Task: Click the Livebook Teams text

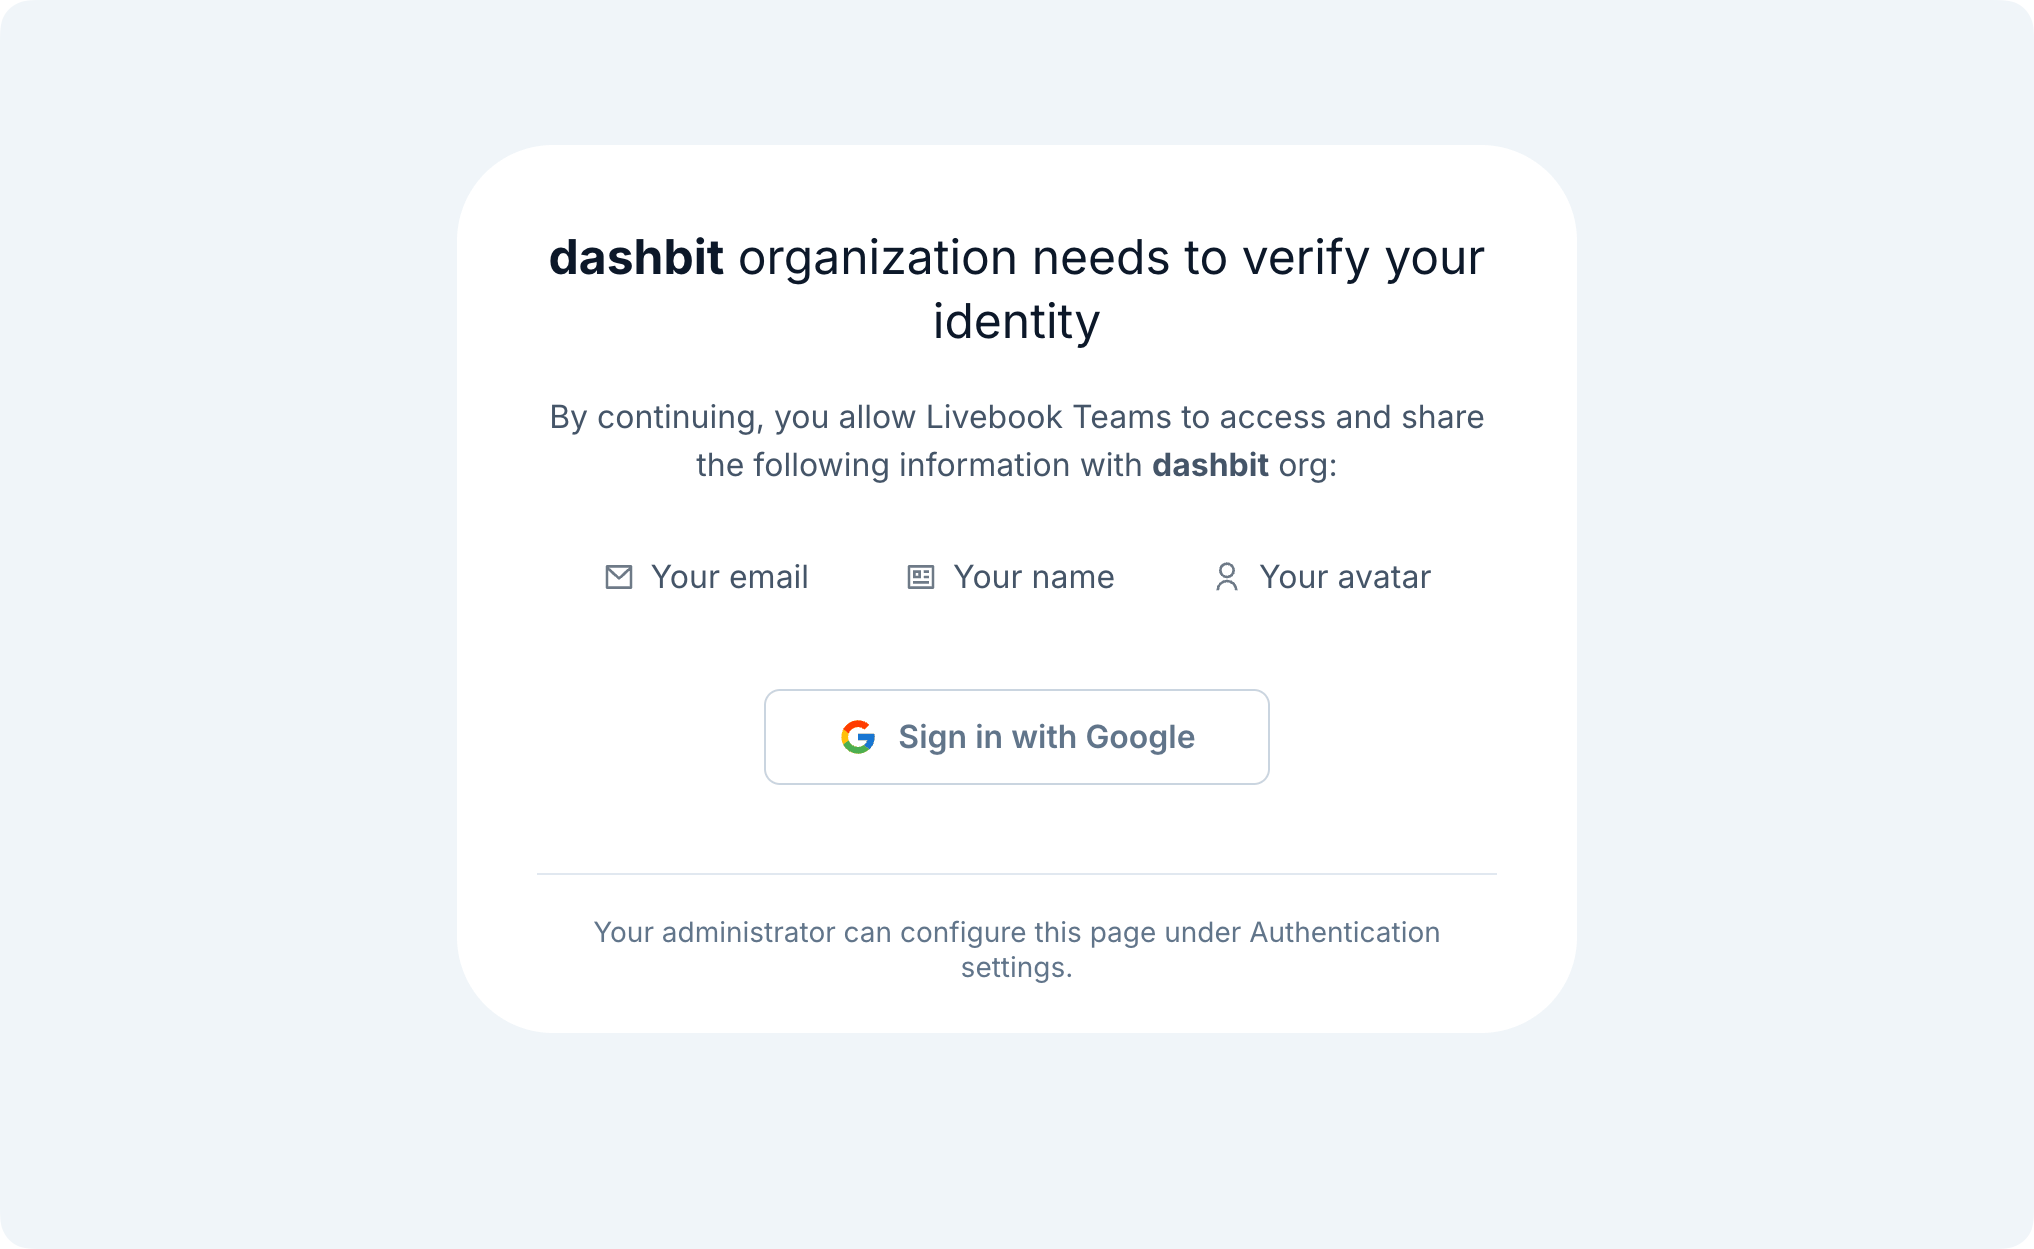Action: (x=1048, y=417)
